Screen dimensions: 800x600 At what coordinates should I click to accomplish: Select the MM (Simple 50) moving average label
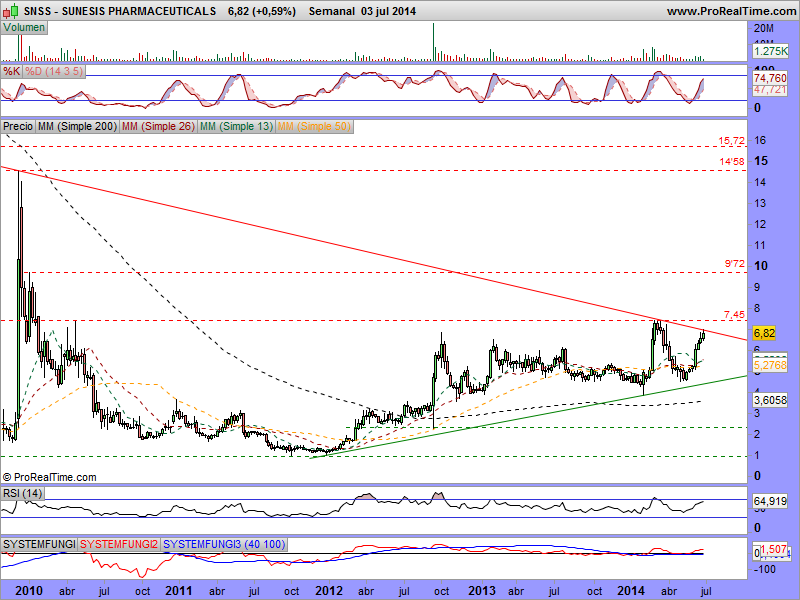pyautogui.click(x=314, y=126)
